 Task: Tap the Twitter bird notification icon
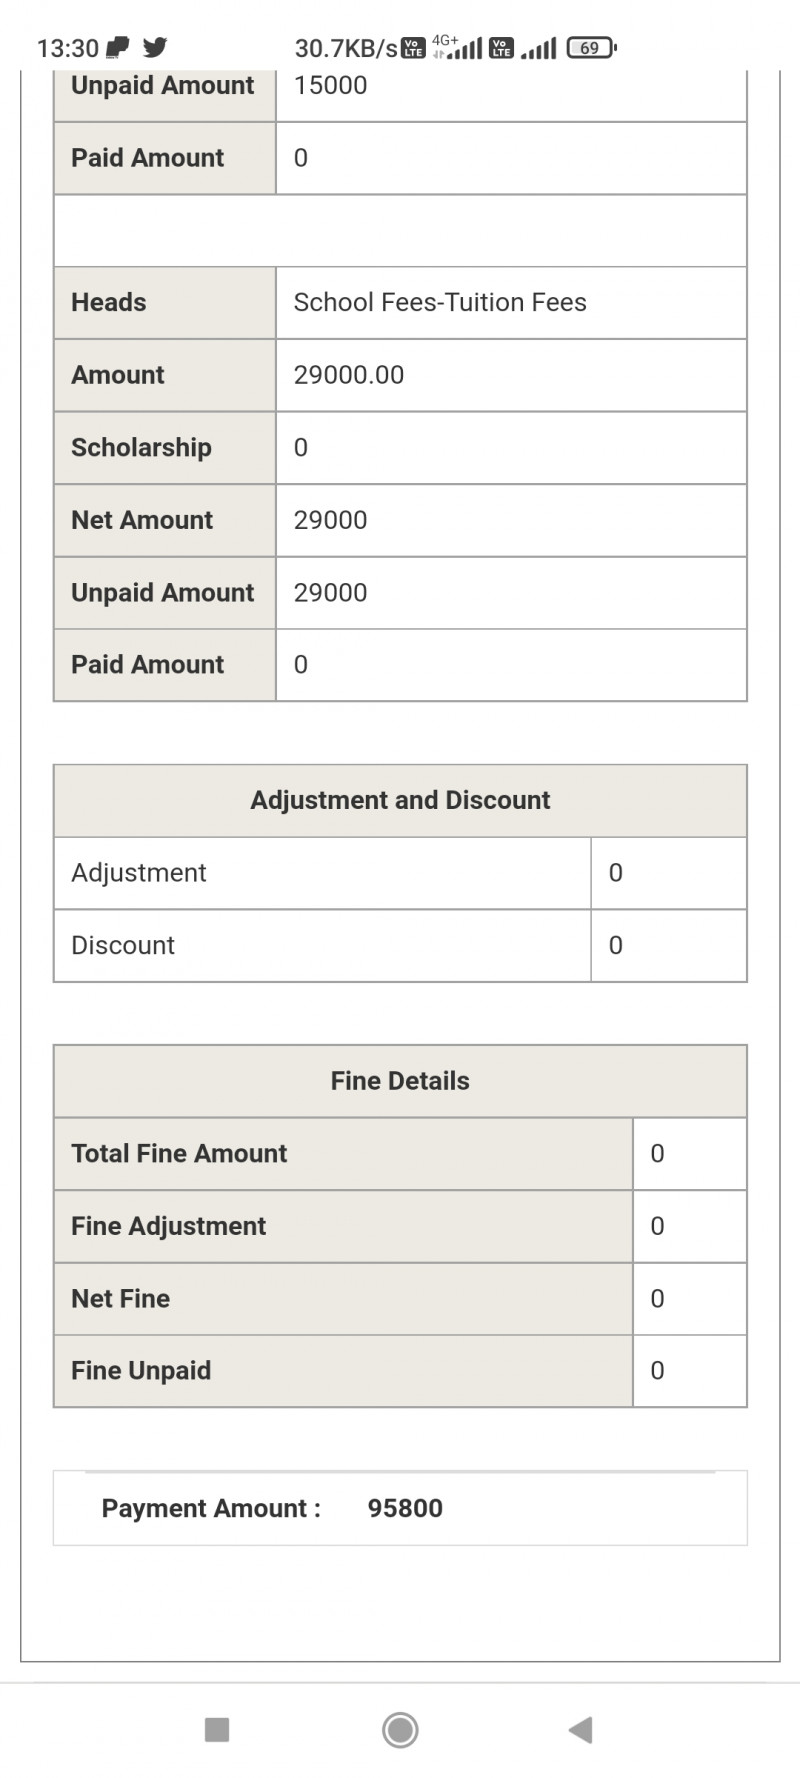click(155, 47)
